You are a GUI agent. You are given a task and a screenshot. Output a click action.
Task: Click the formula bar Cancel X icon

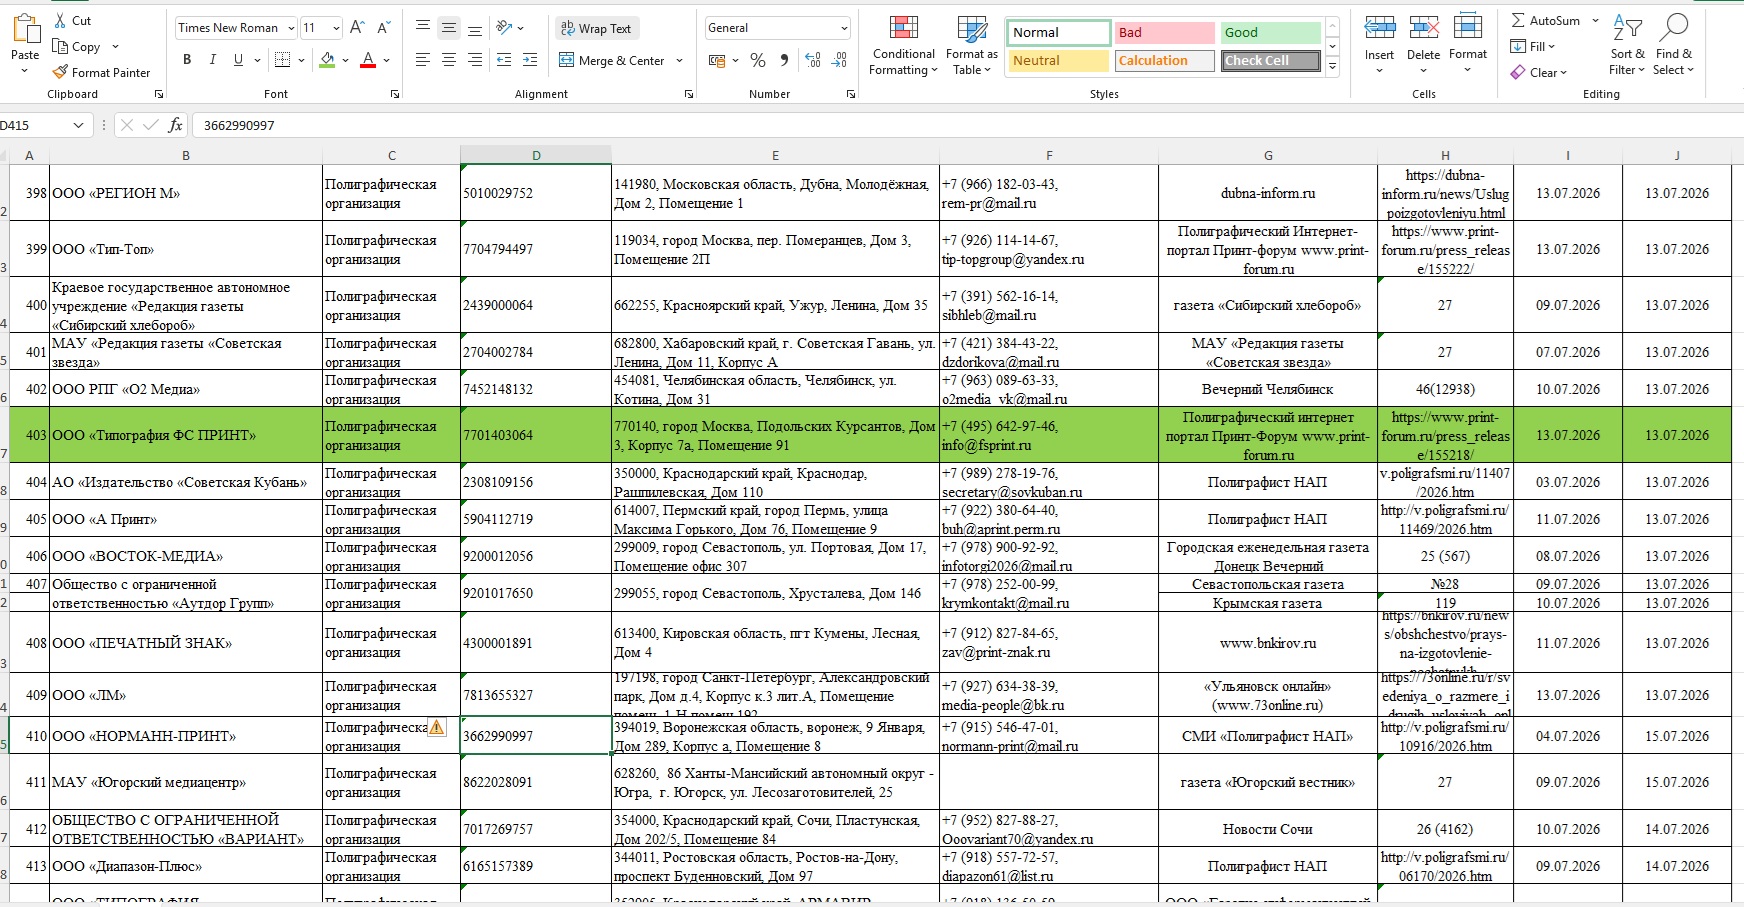tap(126, 125)
